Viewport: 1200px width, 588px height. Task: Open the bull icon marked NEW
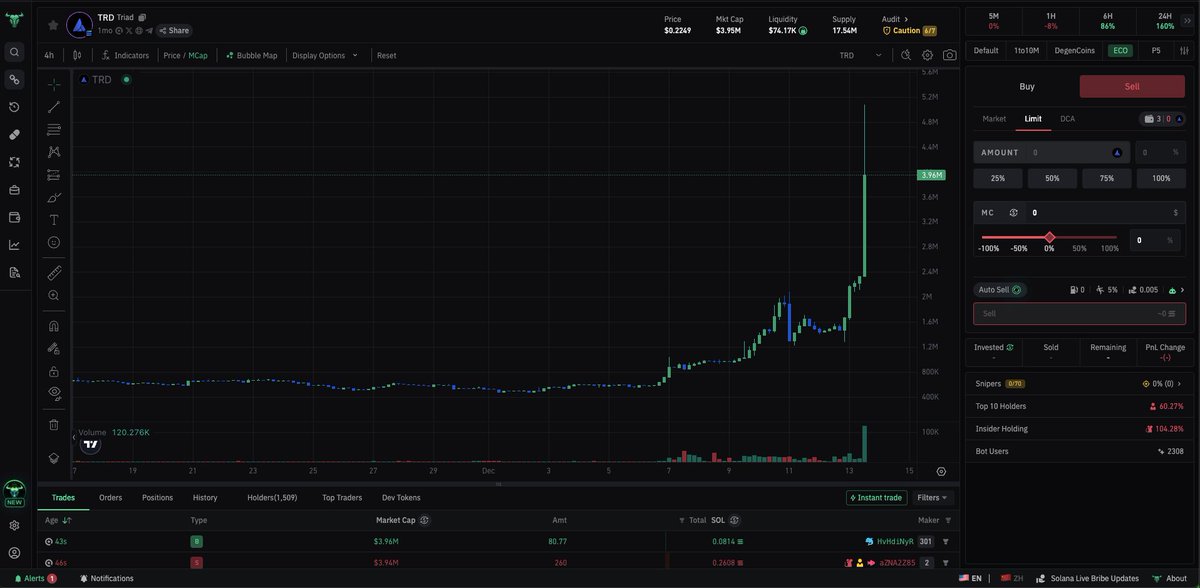click(x=14, y=493)
